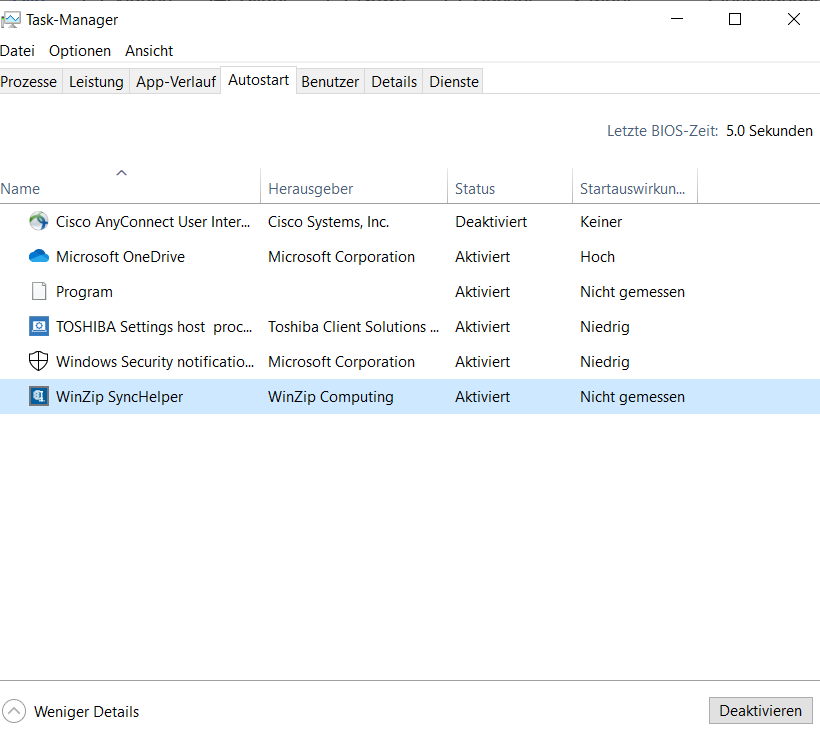The height and width of the screenshot is (735, 820).
Task: Switch to the Leistung tab
Action: (x=96, y=82)
